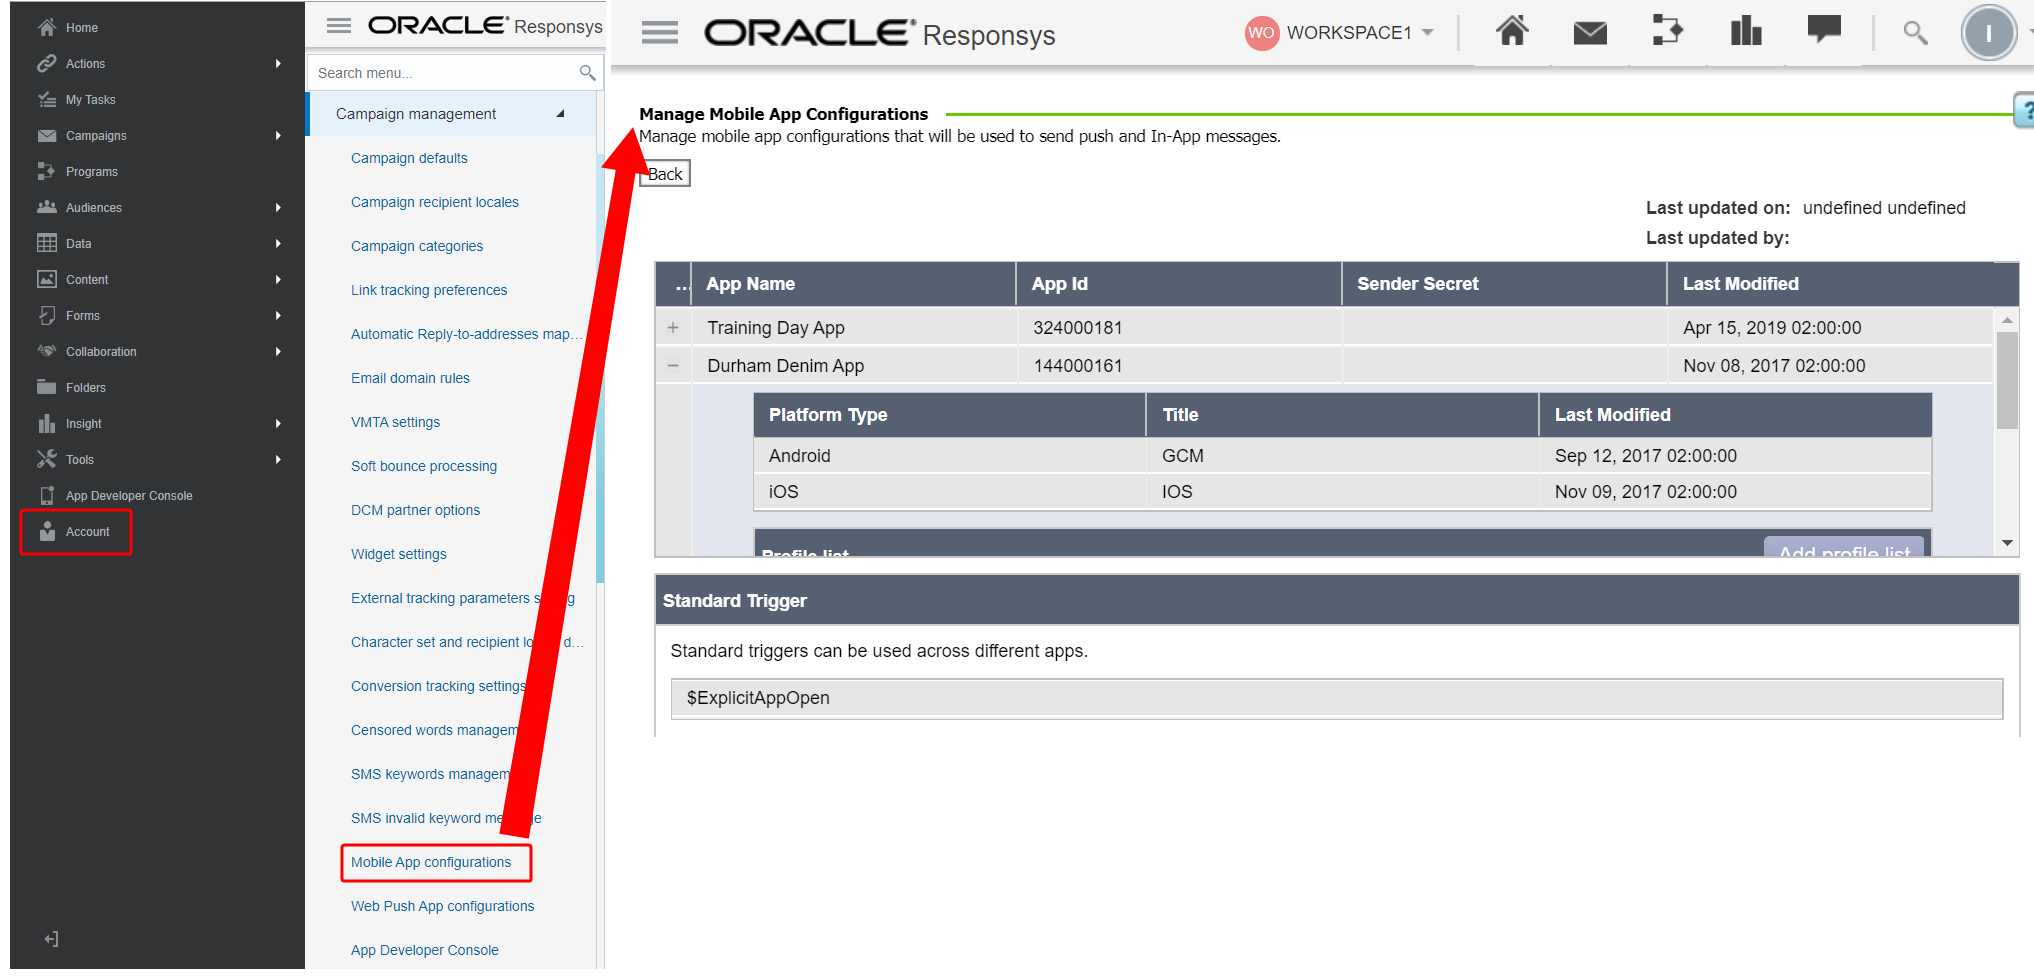Open Collaboration speech bubble icon in top bar
Image resolution: width=2034 pixels, height=979 pixels.
1824,30
